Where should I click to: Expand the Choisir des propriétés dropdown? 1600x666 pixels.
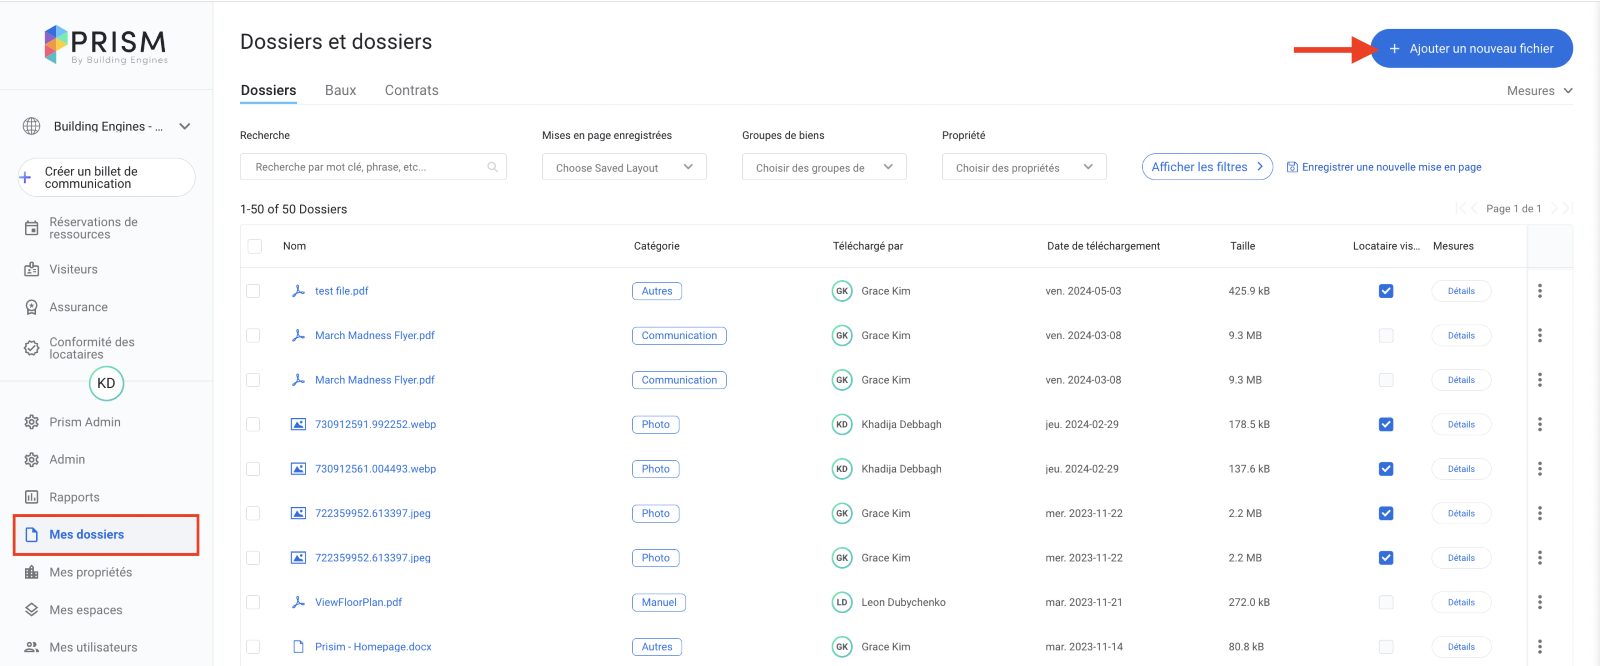pyautogui.click(x=1024, y=167)
